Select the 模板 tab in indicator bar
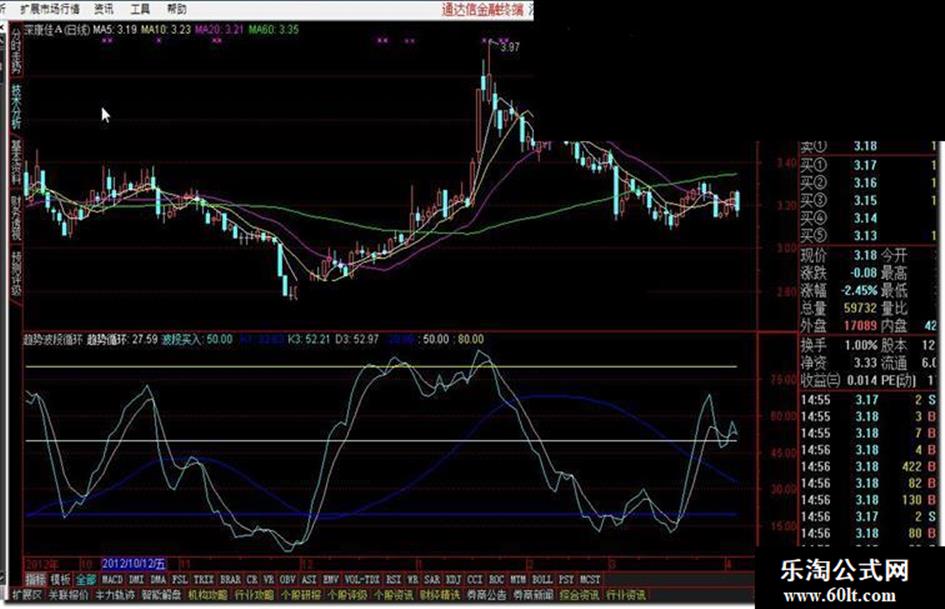 click(x=60, y=579)
